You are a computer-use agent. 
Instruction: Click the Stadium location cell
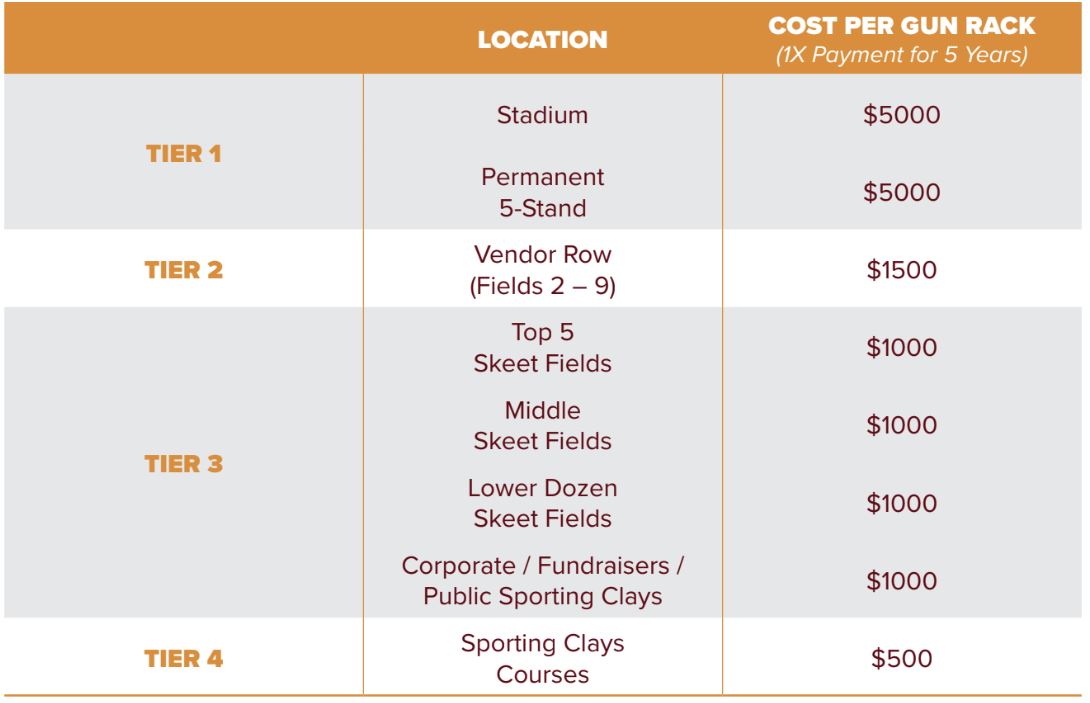pyautogui.click(x=542, y=115)
